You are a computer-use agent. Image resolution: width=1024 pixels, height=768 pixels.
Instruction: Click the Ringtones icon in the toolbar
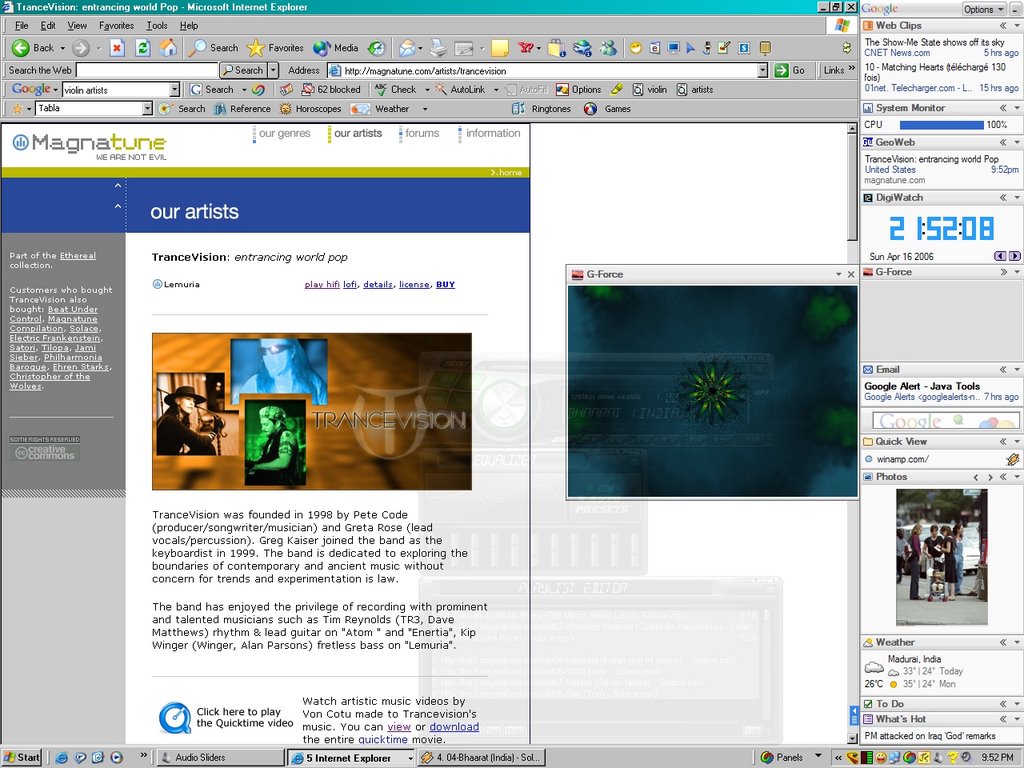point(519,109)
